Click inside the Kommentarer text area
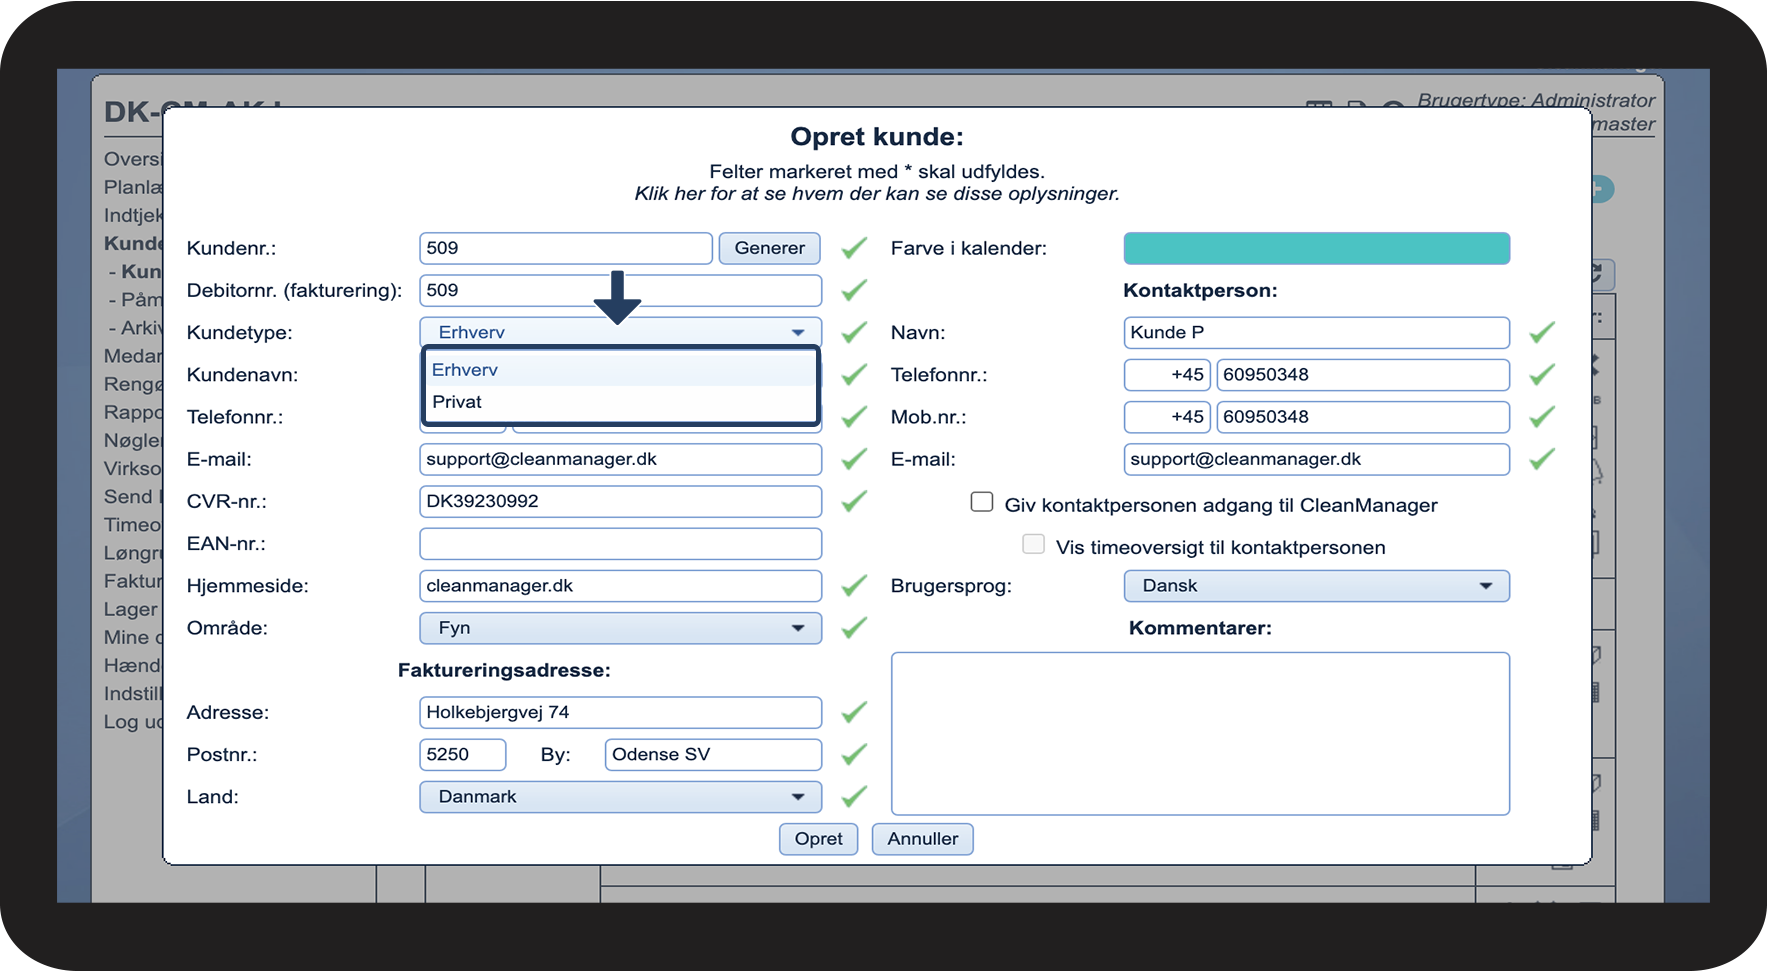This screenshot has height=971, width=1767. click(1200, 733)
